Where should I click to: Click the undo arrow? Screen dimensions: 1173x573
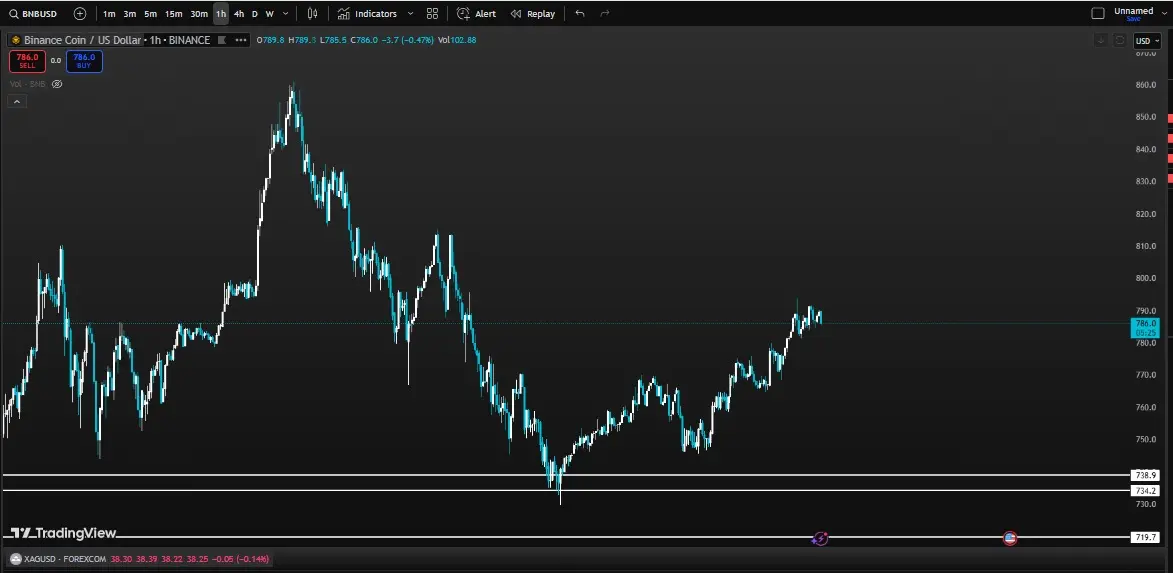coord(580,13)
